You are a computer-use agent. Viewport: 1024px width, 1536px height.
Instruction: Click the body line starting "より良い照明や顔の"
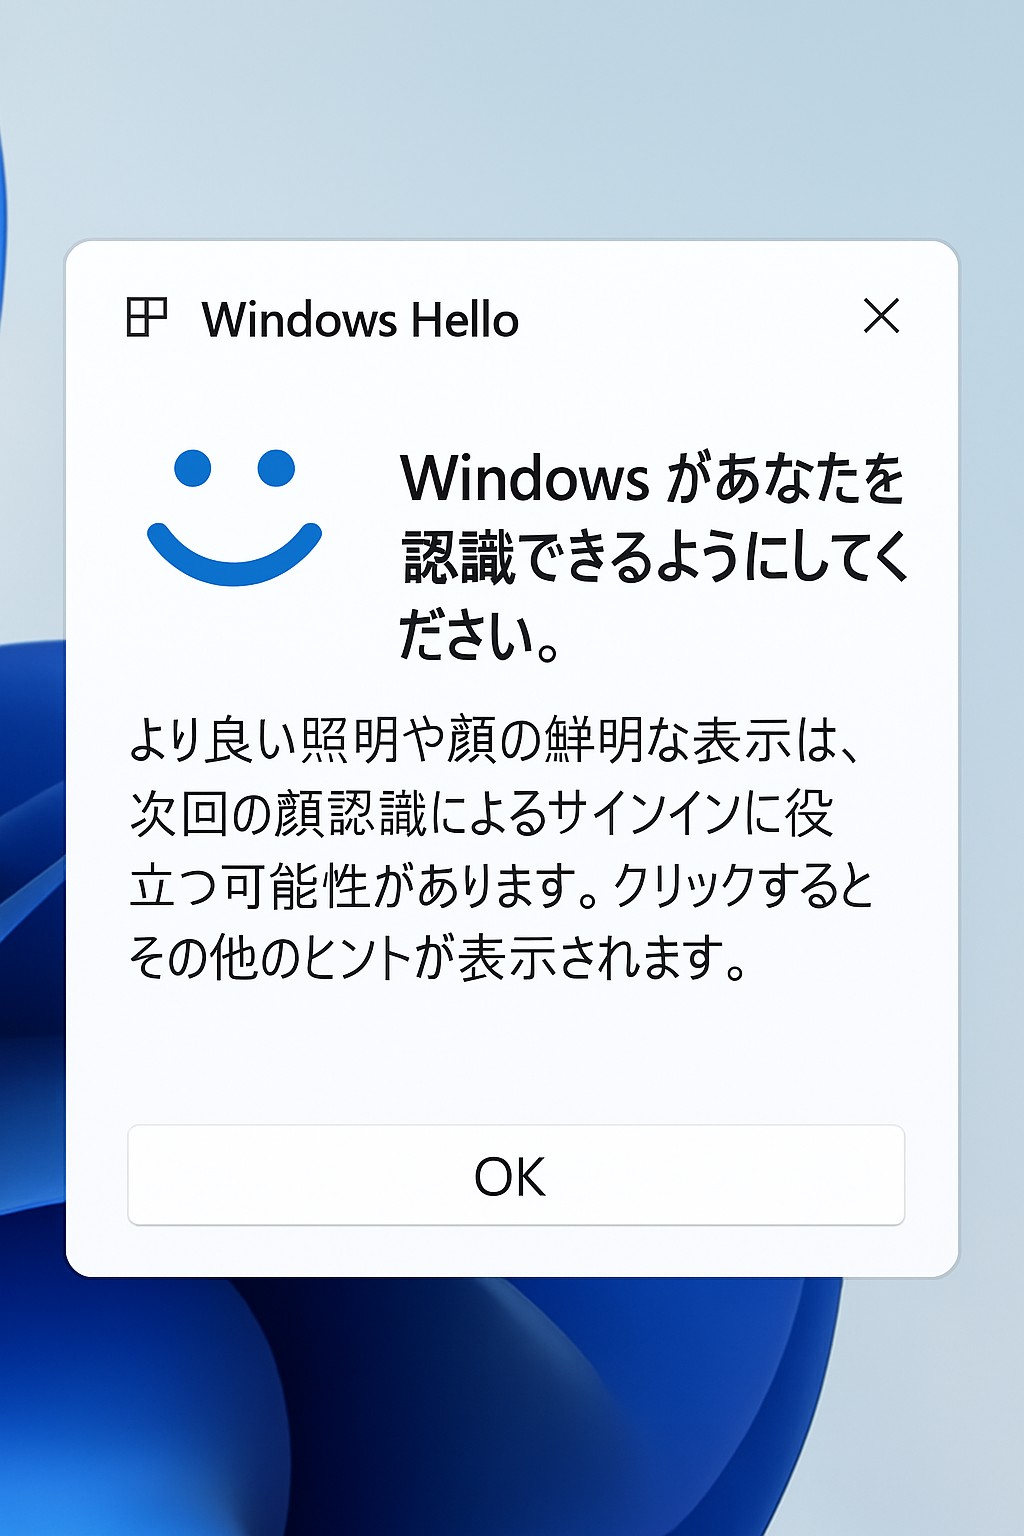click(x=495, y=741)
